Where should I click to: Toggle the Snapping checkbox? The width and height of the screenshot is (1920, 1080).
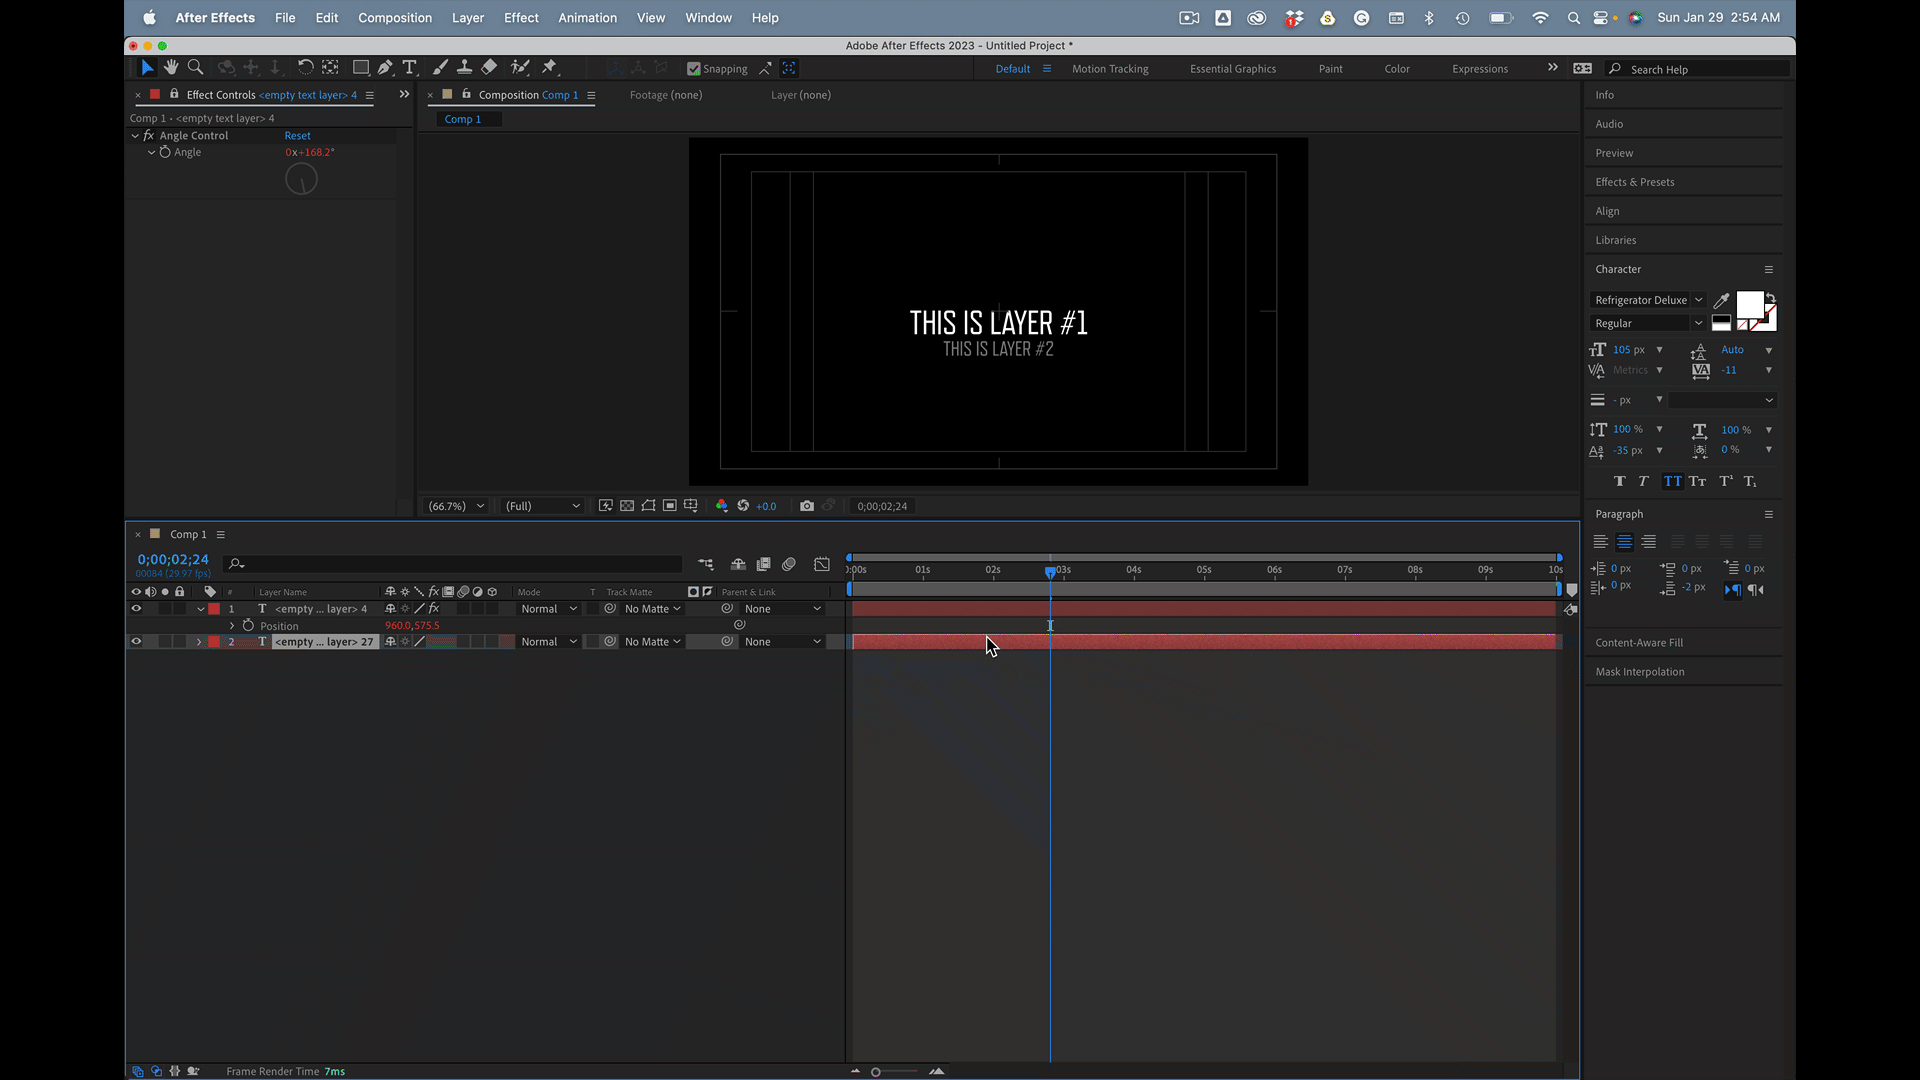[x=693, y=69]
